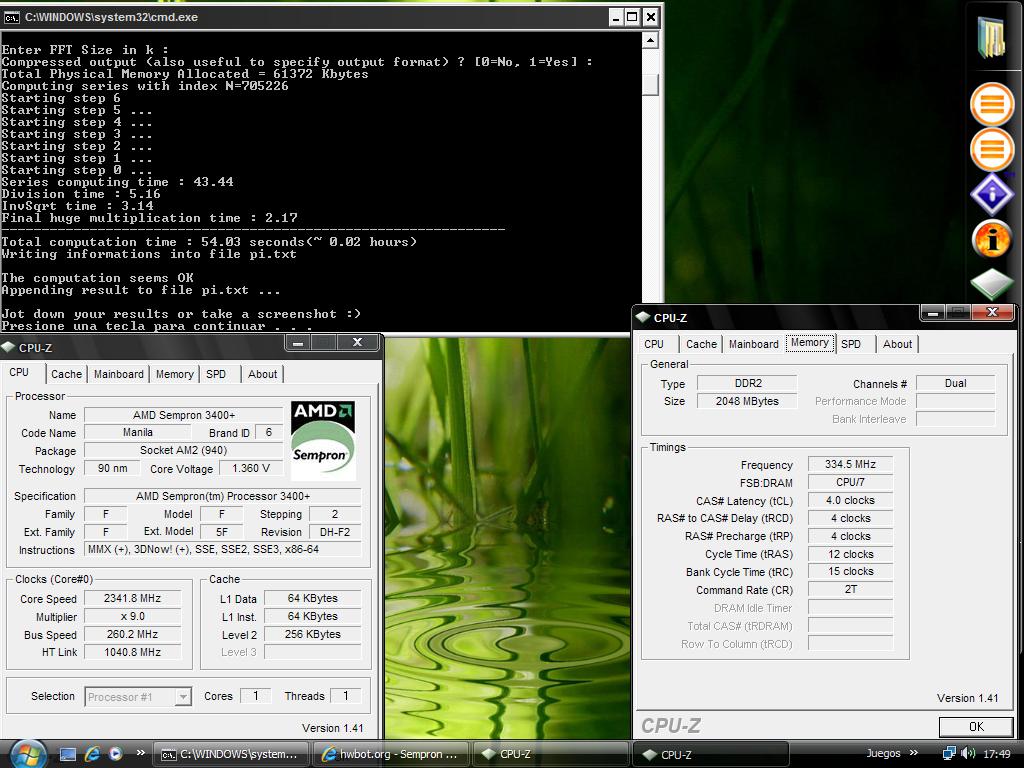Image resolution: width=1024 pixels, height=768 pixels.
Task: Click the left CPU-Z window title icon
Action: click(8, 347)
